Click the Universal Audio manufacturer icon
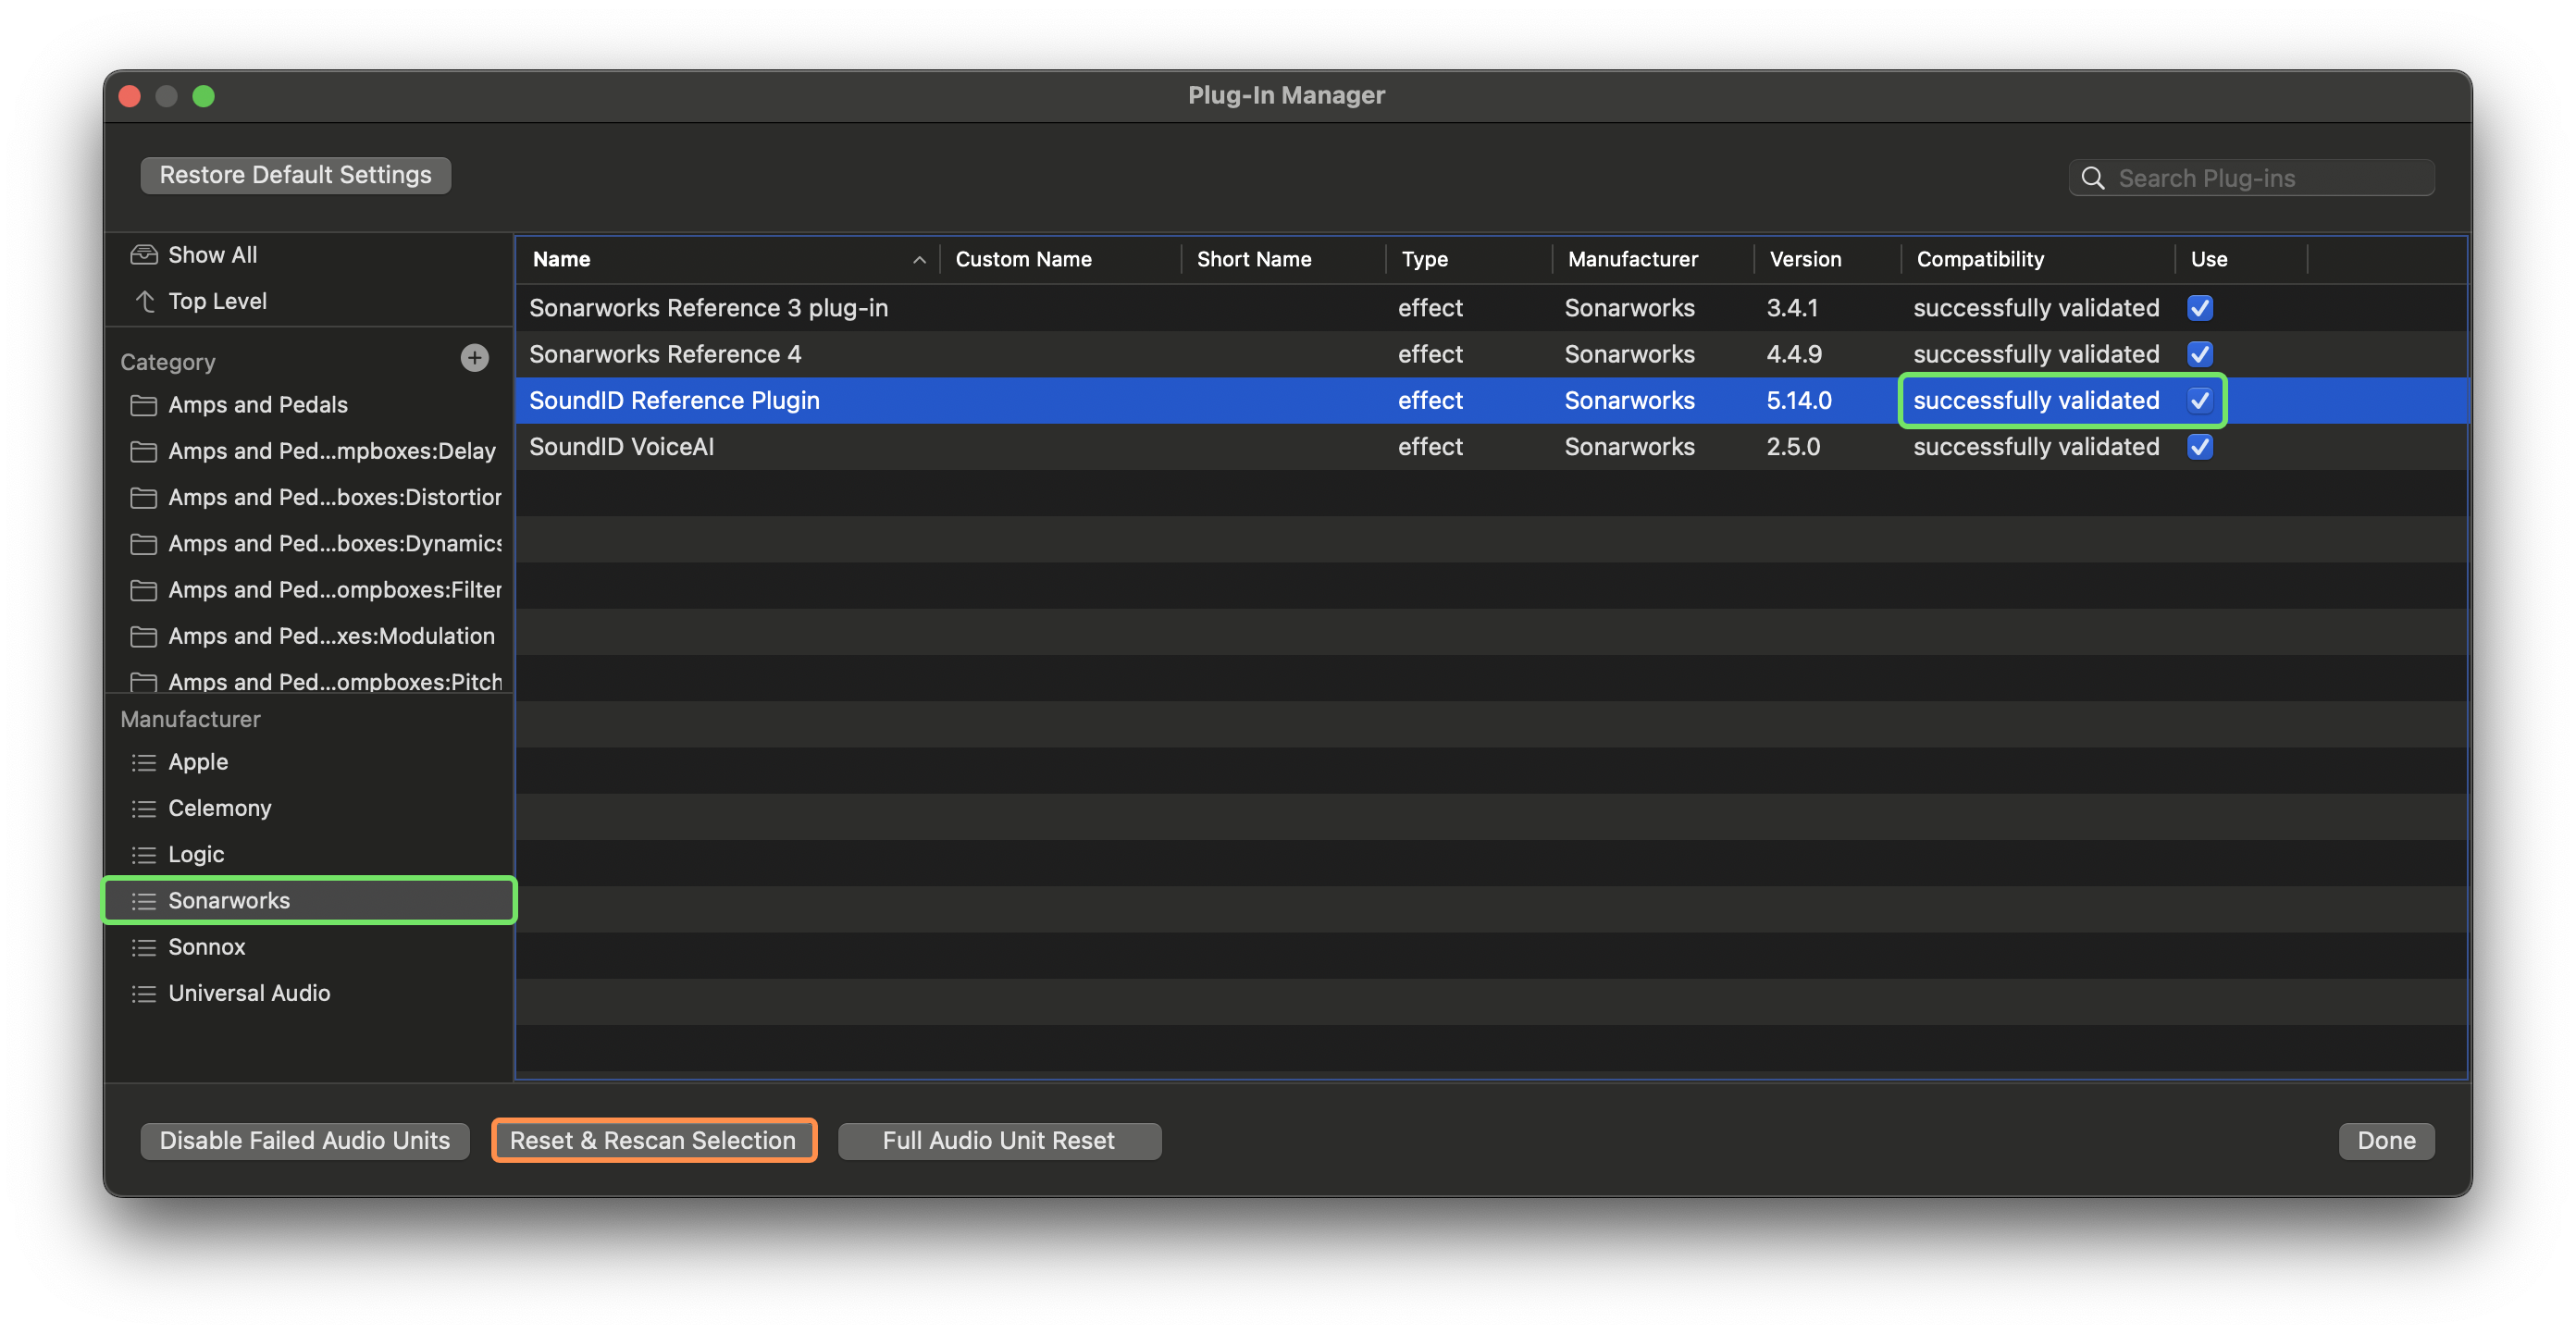This screenshot has width=2576, height=1334. pyautogui.click(x=143, y=993)
